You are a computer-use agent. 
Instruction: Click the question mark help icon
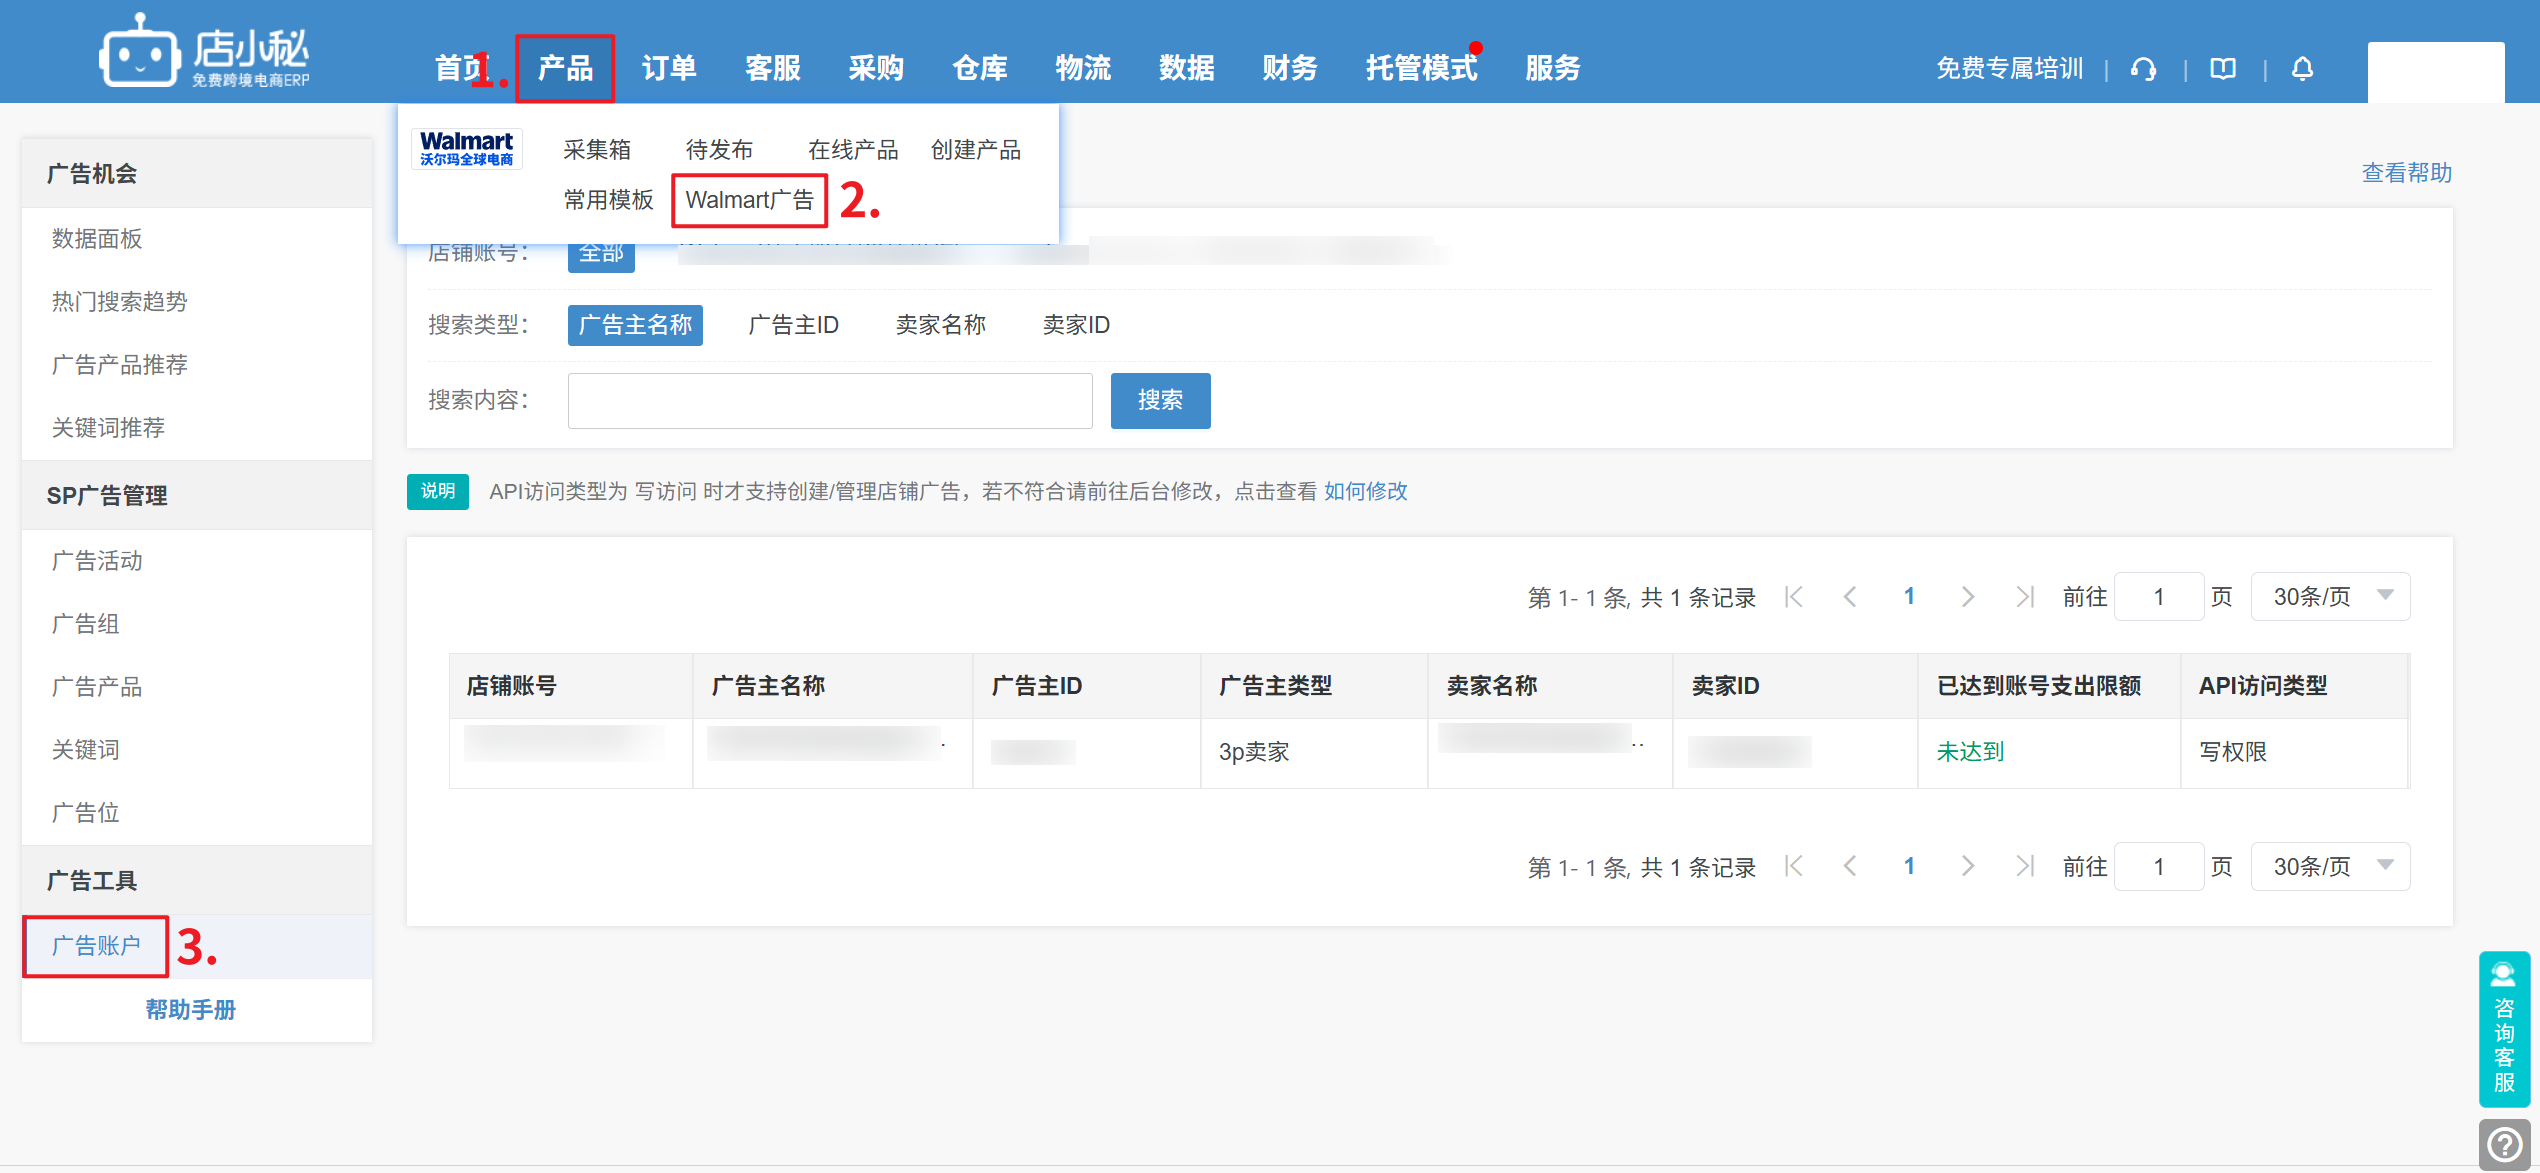coord(2504,1143)
